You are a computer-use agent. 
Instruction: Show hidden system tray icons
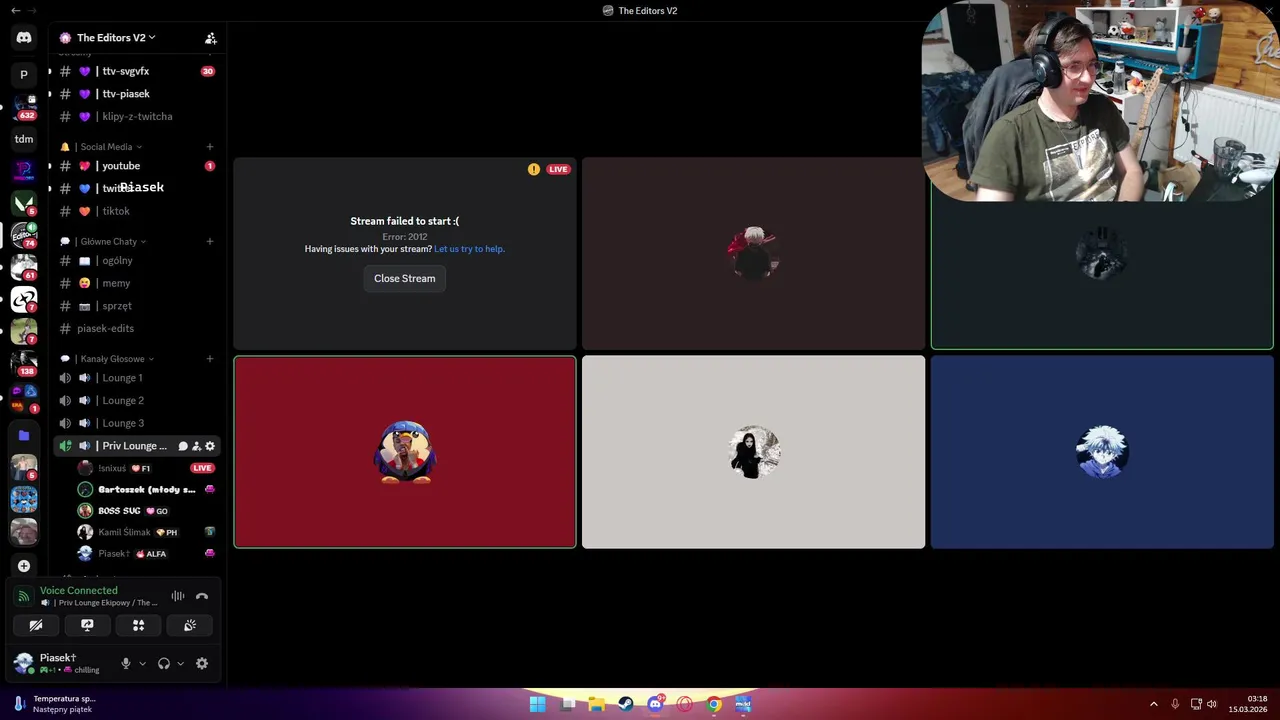point(1153,704)
